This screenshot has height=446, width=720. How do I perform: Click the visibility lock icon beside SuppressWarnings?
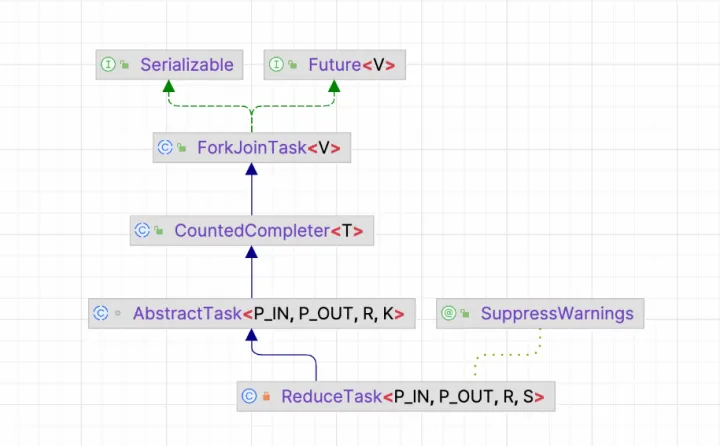[x=466, y=314]
